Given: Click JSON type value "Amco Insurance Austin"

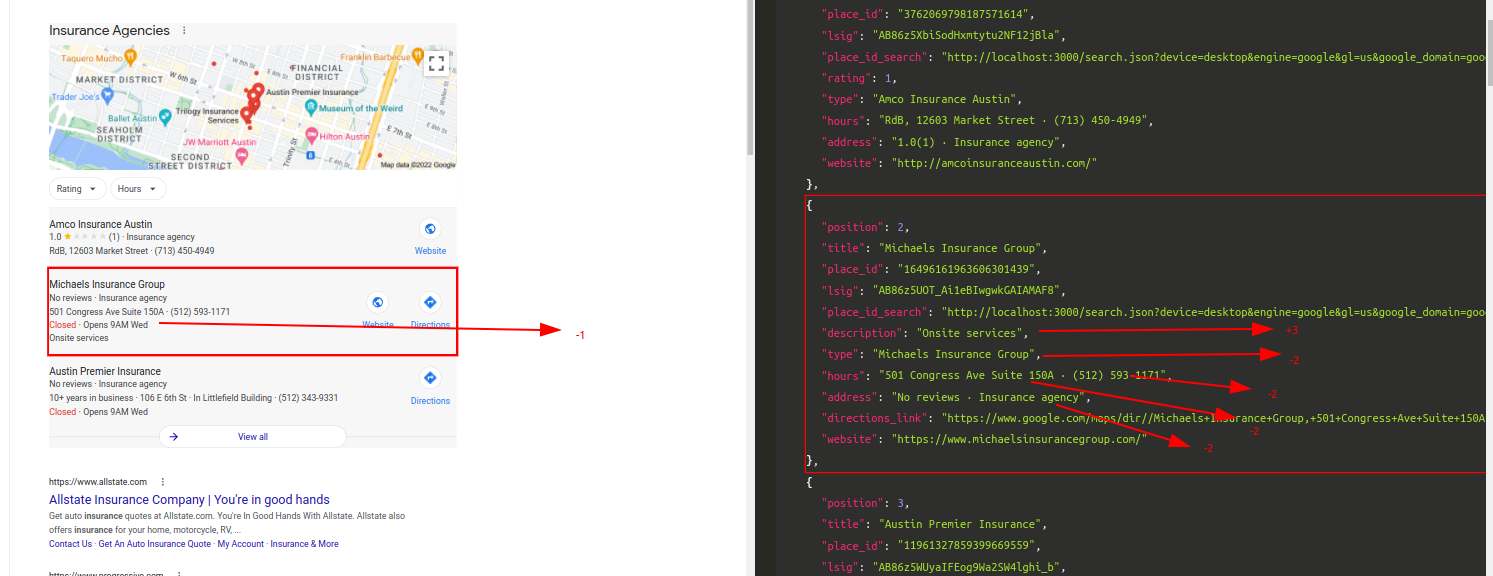Looking at the screenshot, I should pyautogui.click(x=945, y=99).
